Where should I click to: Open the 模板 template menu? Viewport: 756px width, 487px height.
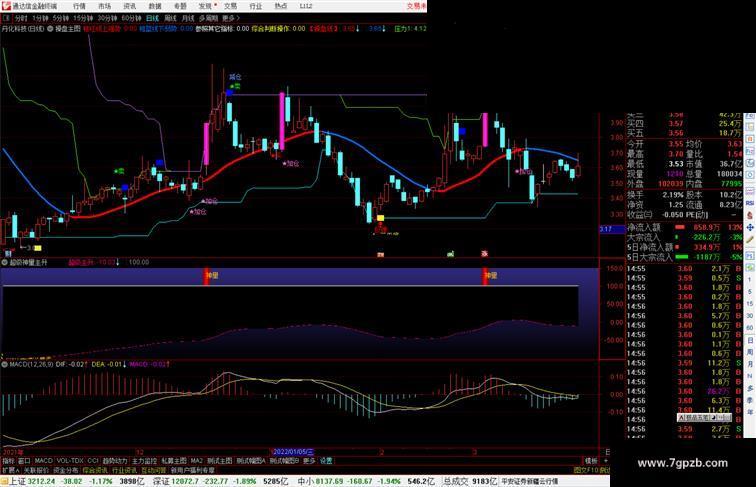[591, 461]
